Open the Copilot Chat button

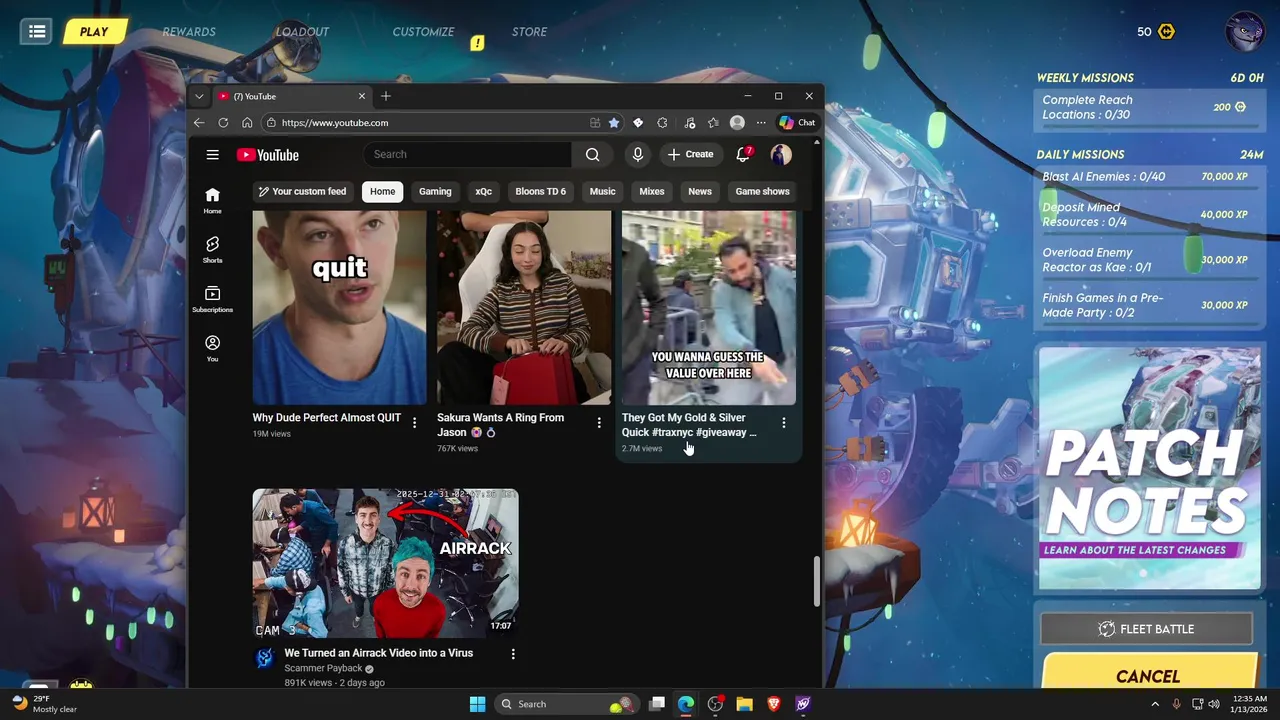(798, 123)
